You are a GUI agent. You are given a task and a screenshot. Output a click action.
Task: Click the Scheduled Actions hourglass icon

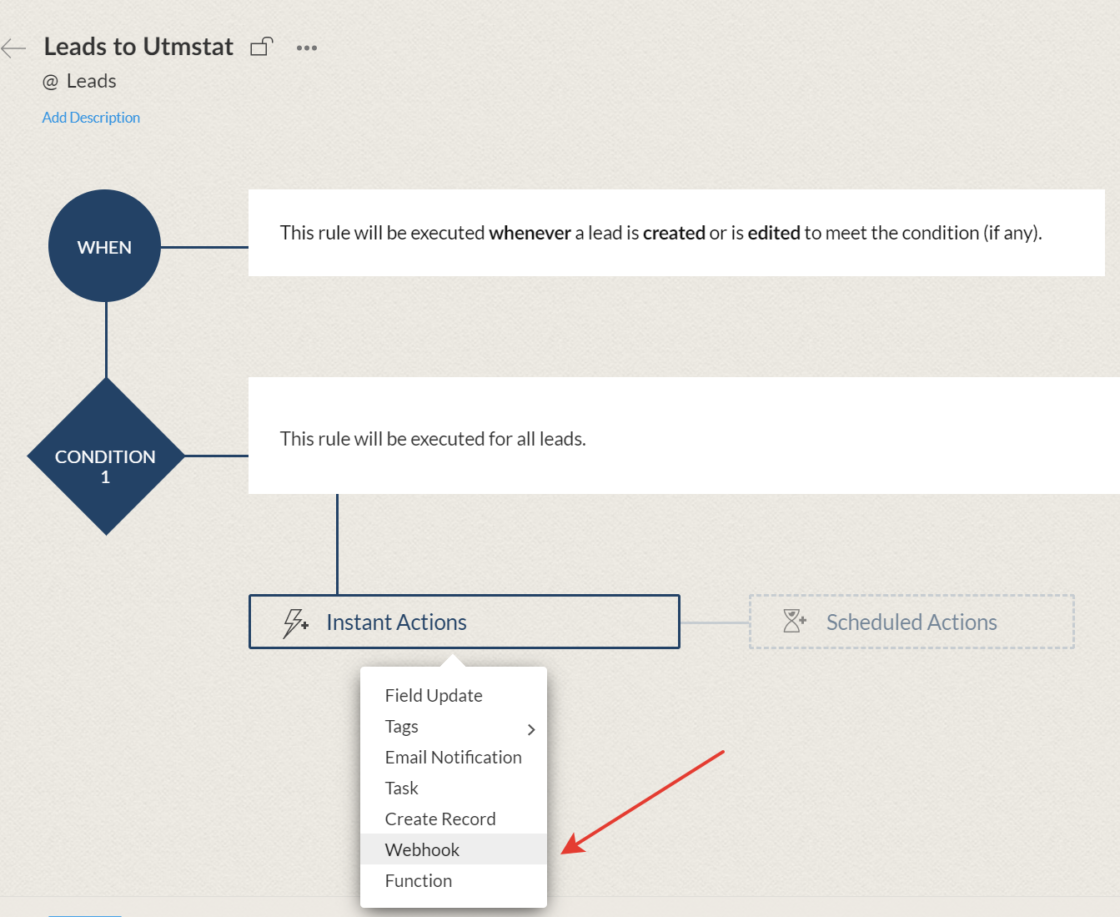(x=794, y=620)
